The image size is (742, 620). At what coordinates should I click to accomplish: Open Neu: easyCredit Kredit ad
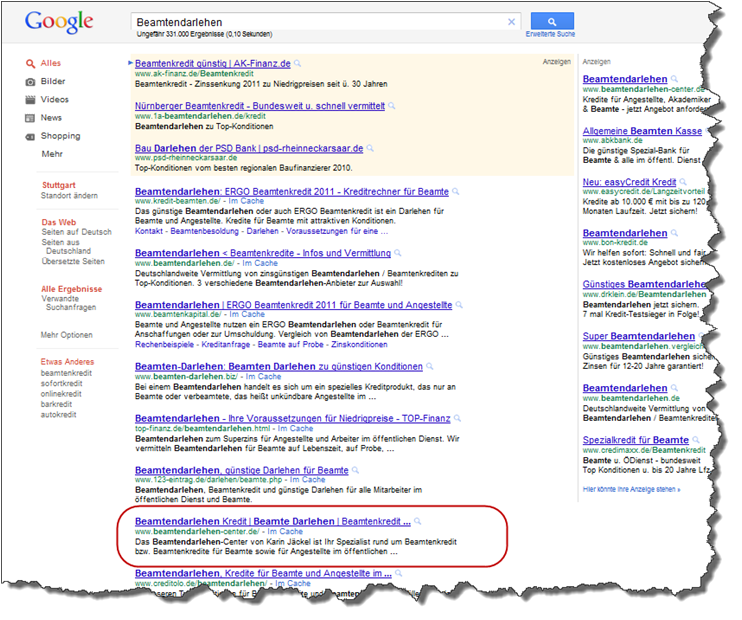629,182
